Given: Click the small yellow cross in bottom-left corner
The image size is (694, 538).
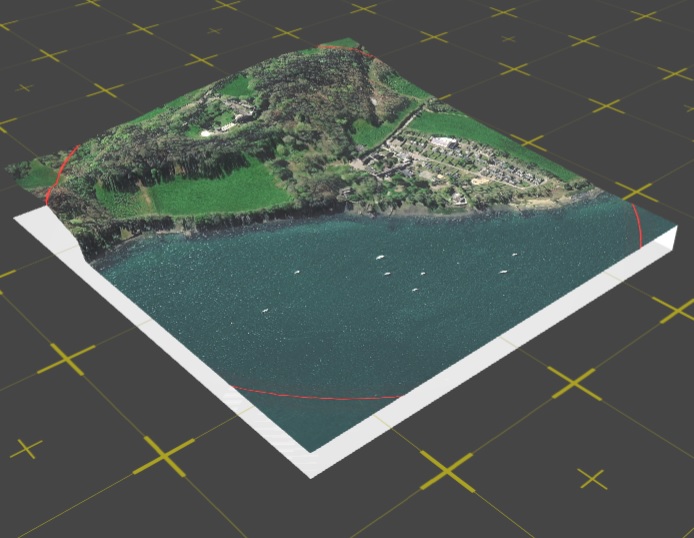Looking at the screenshot, I should coord(25,447).
